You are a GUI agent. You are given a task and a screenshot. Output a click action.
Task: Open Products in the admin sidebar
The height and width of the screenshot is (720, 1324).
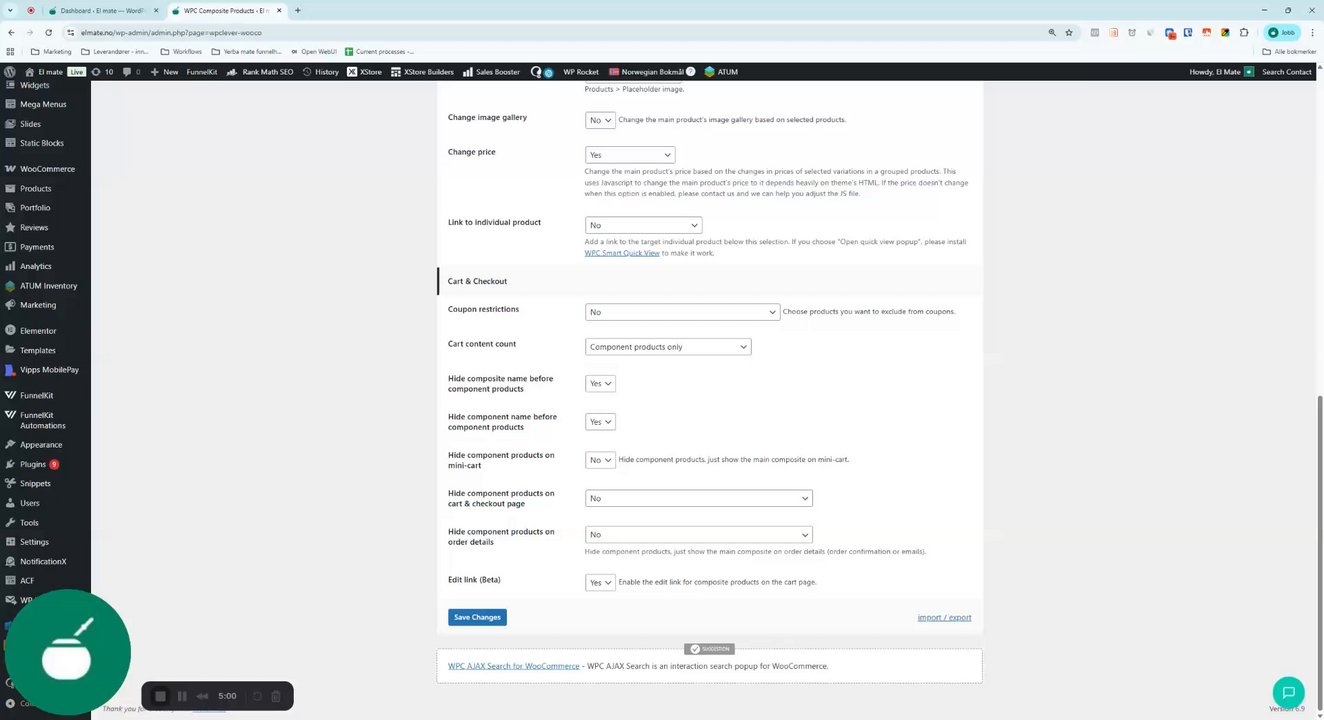click(35, 188)
